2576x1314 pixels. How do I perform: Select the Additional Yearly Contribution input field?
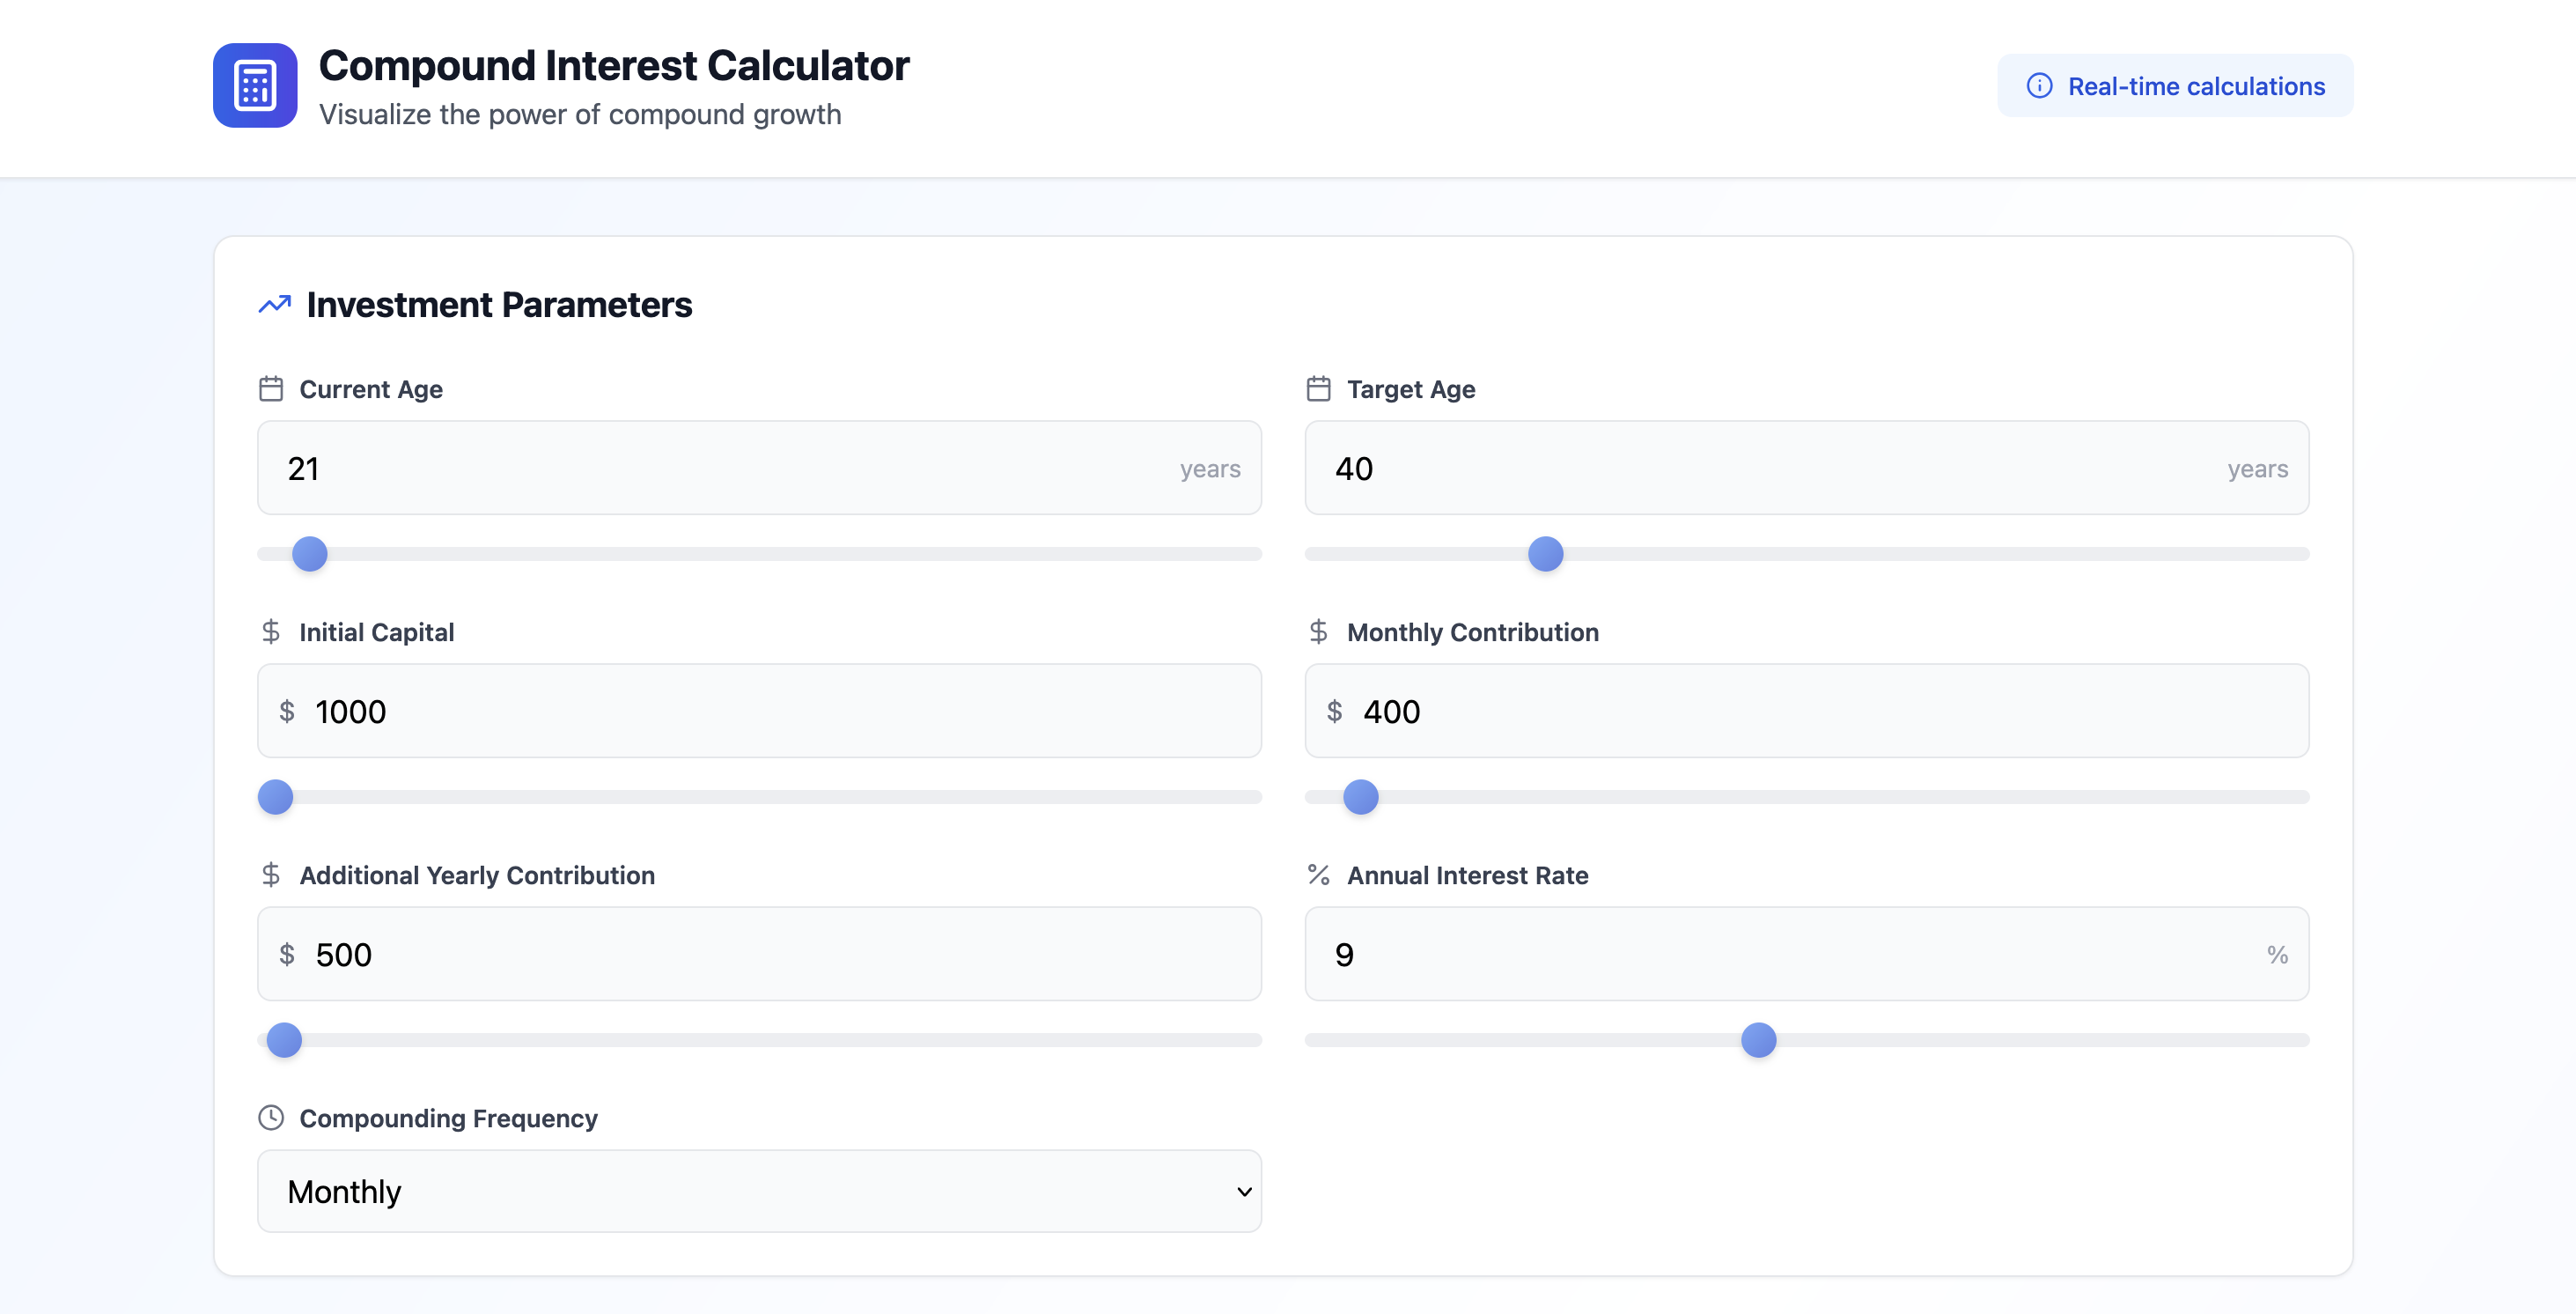tap(760, 954)
